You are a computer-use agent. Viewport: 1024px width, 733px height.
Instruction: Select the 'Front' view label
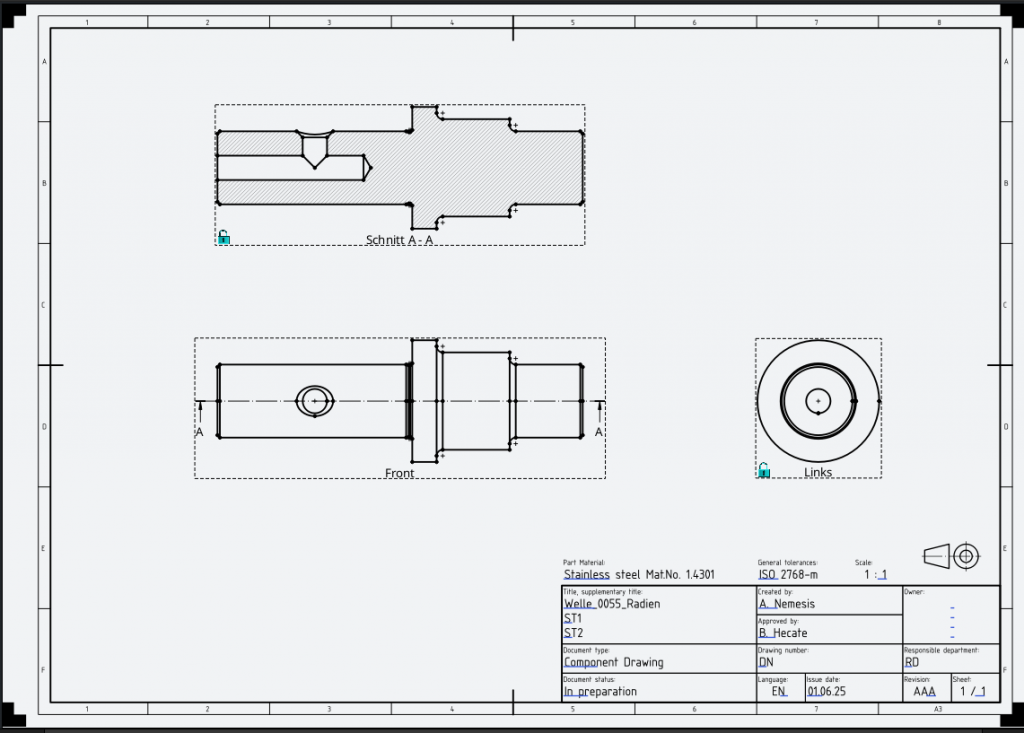pos(399,473)
